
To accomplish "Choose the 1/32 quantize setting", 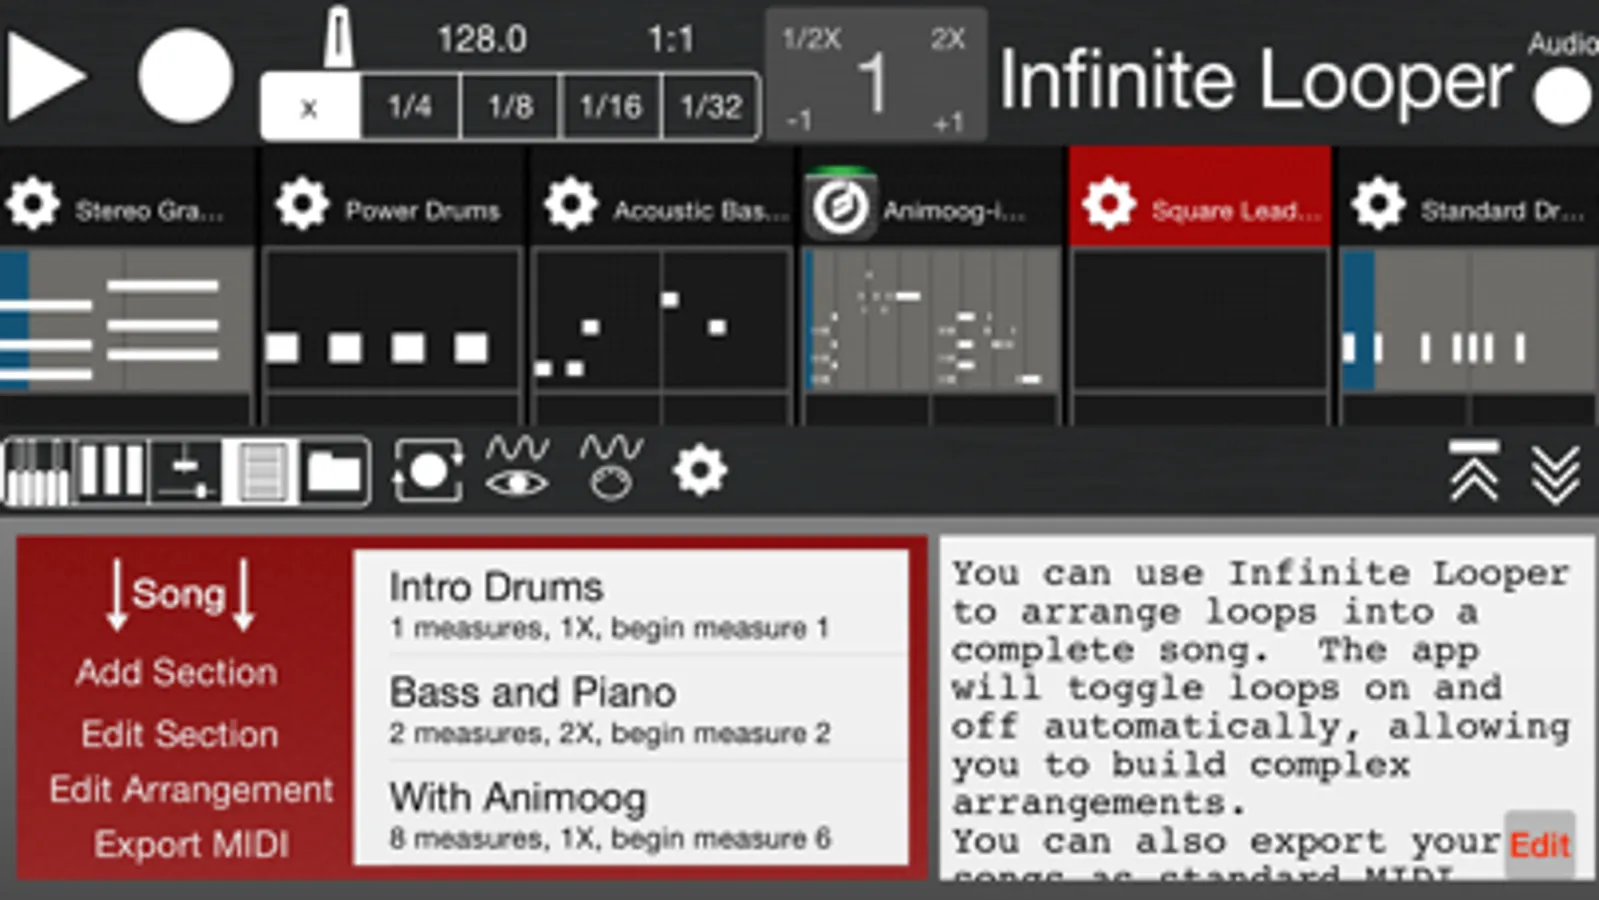I will pos(711,106).
